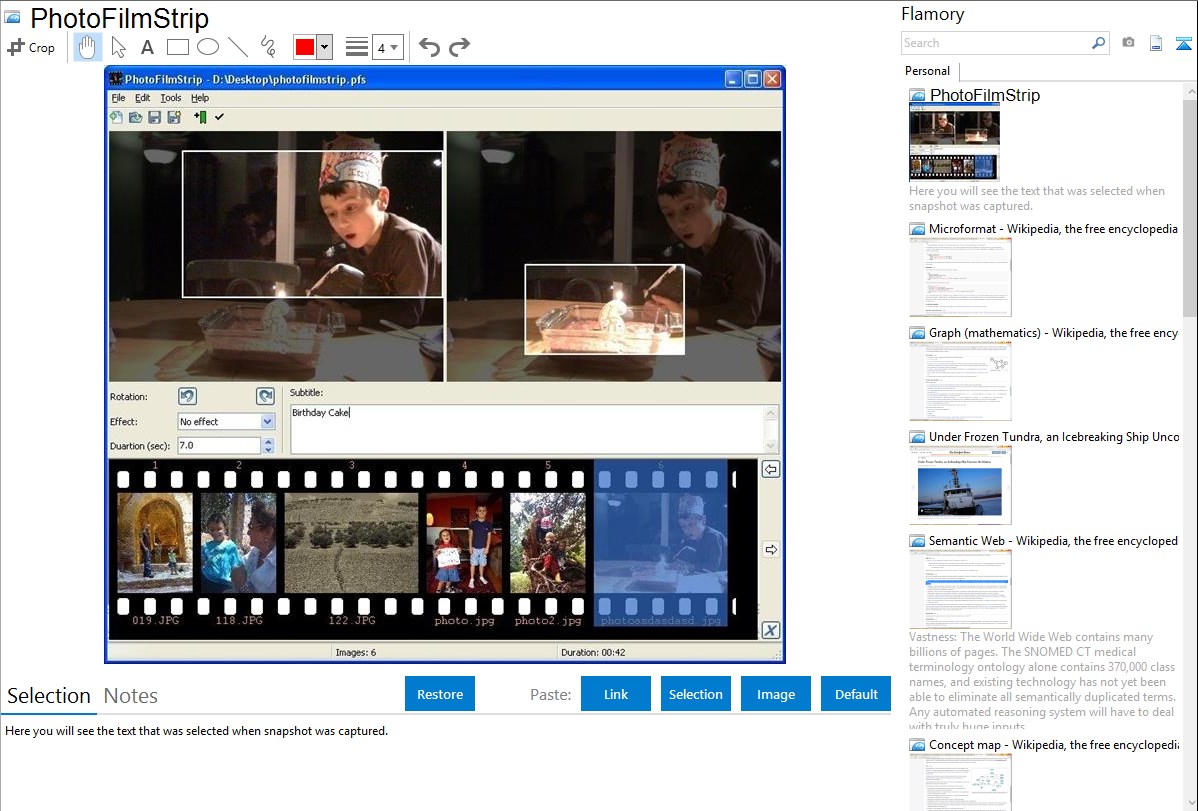The height and width of the screenshot is (811, 1198).
Task: Click the undo arrow
Action: 429,47
